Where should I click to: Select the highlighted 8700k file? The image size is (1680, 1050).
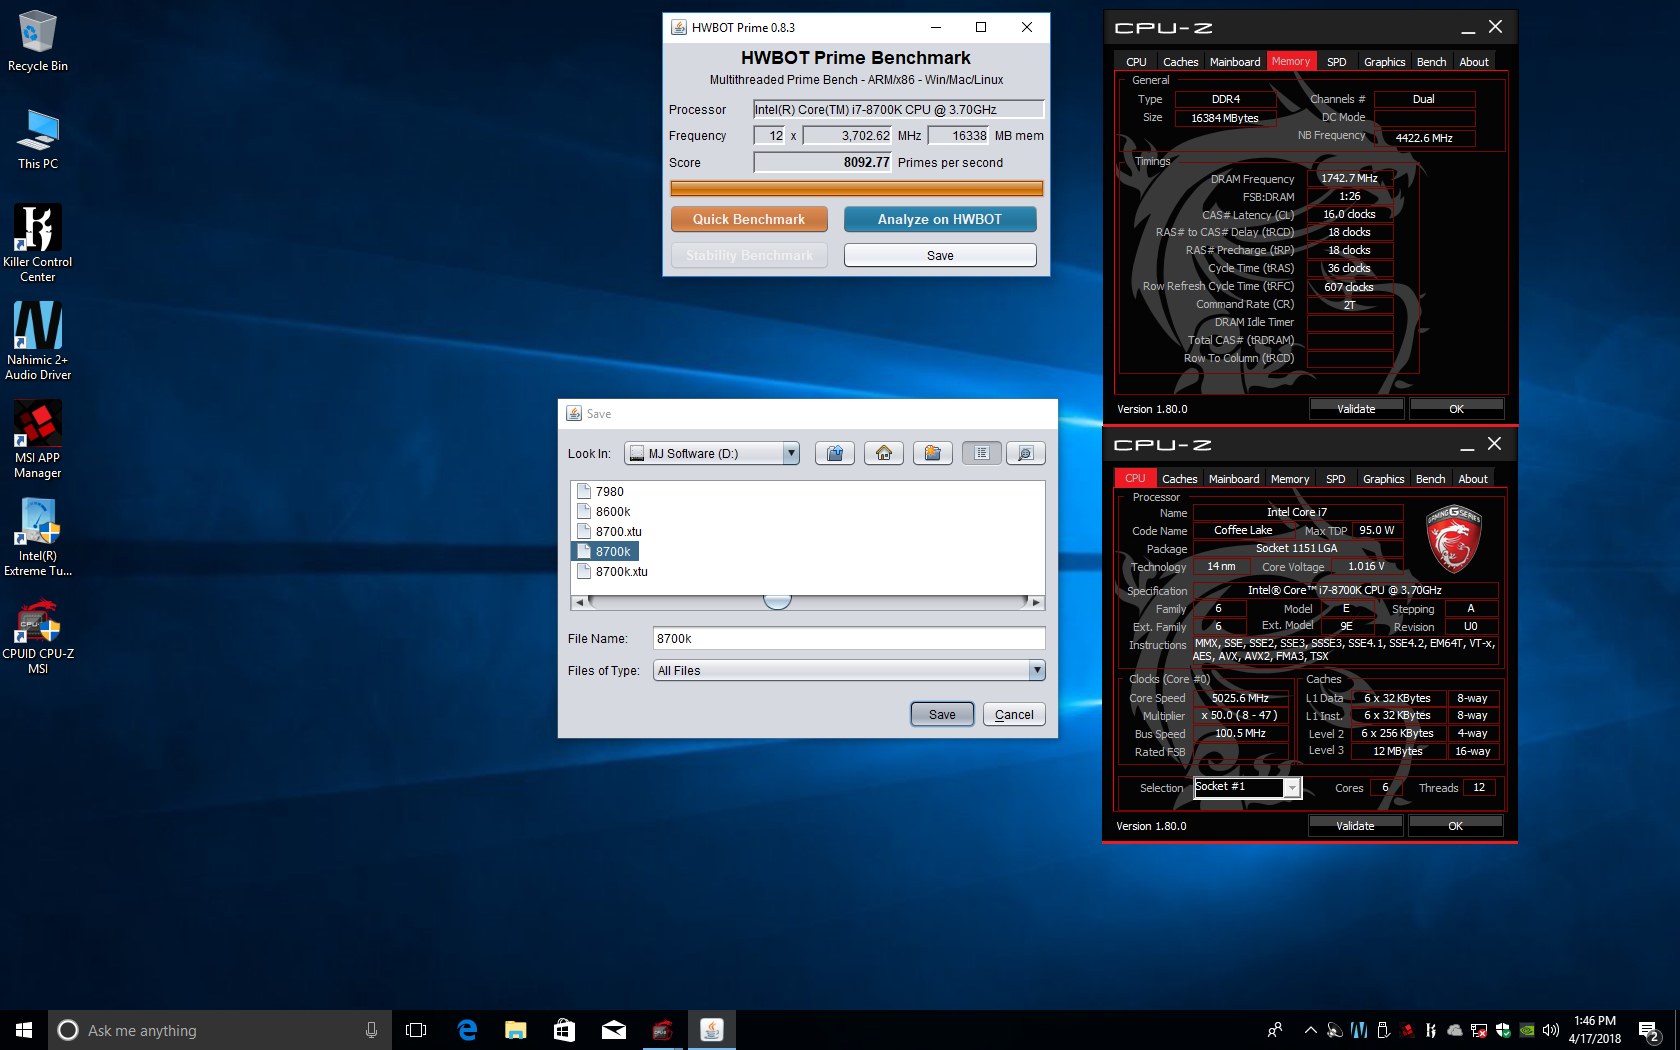click(604, 551)
